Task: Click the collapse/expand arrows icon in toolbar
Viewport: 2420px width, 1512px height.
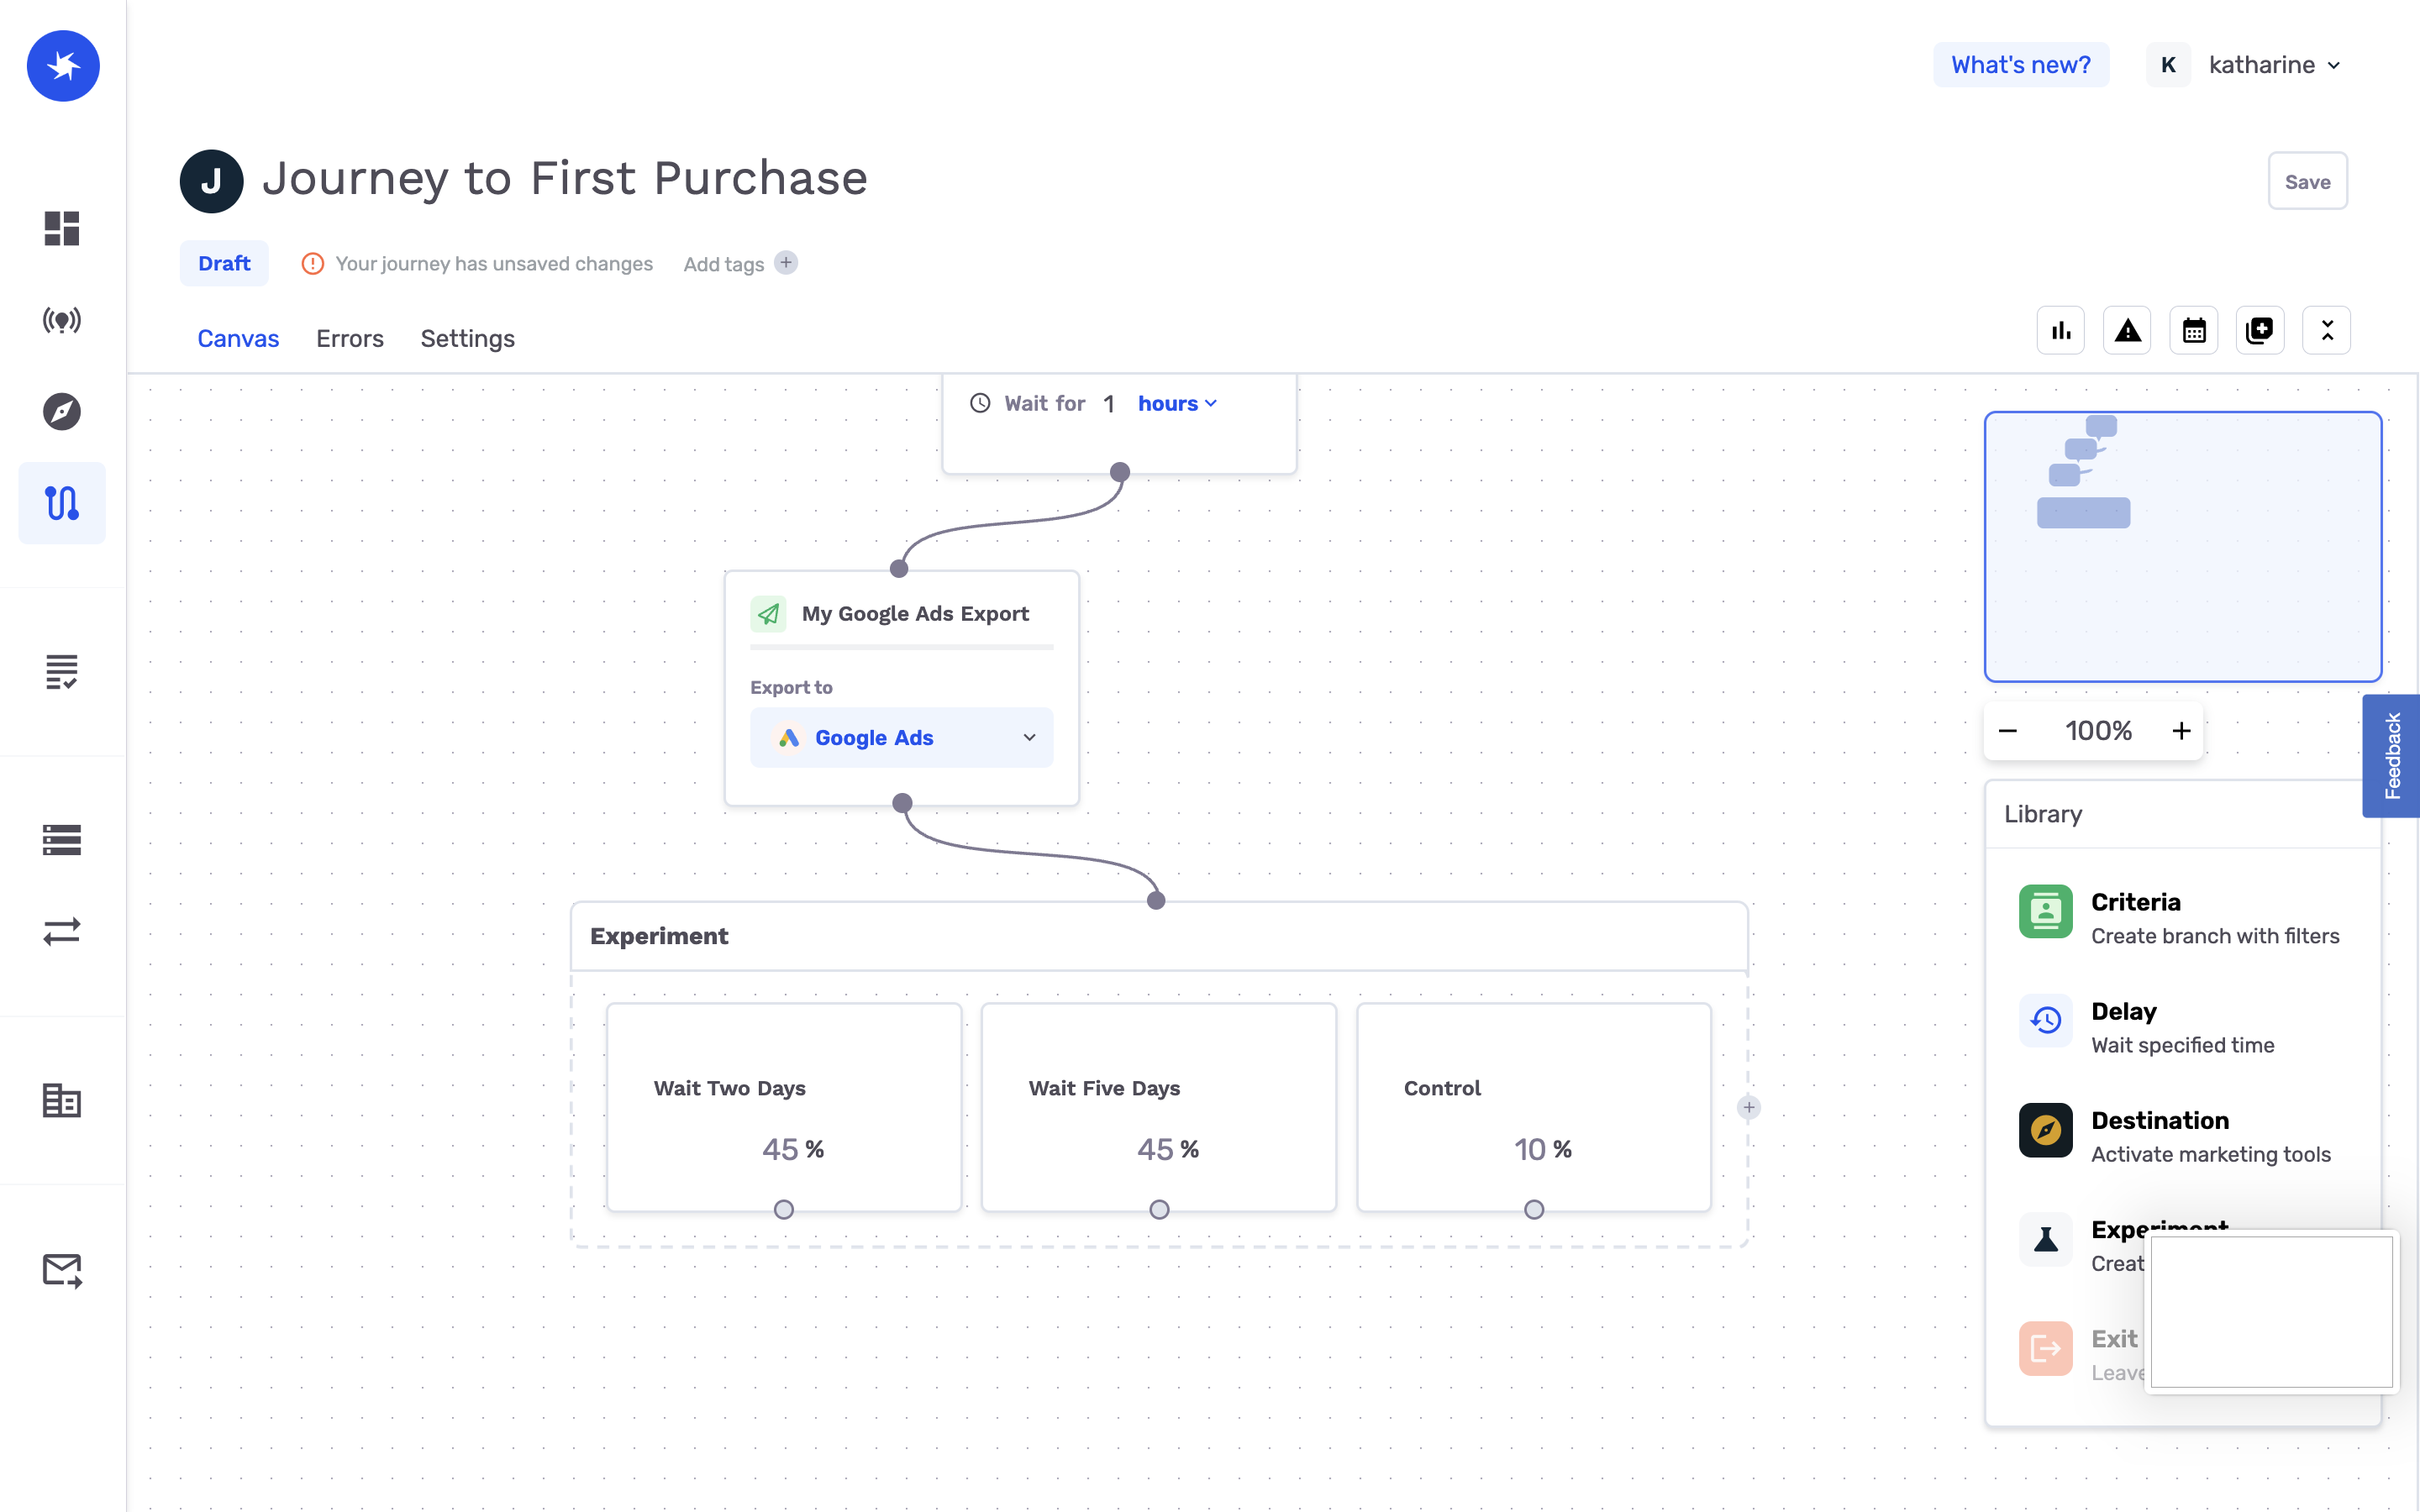Action: tap(2326, 329)
